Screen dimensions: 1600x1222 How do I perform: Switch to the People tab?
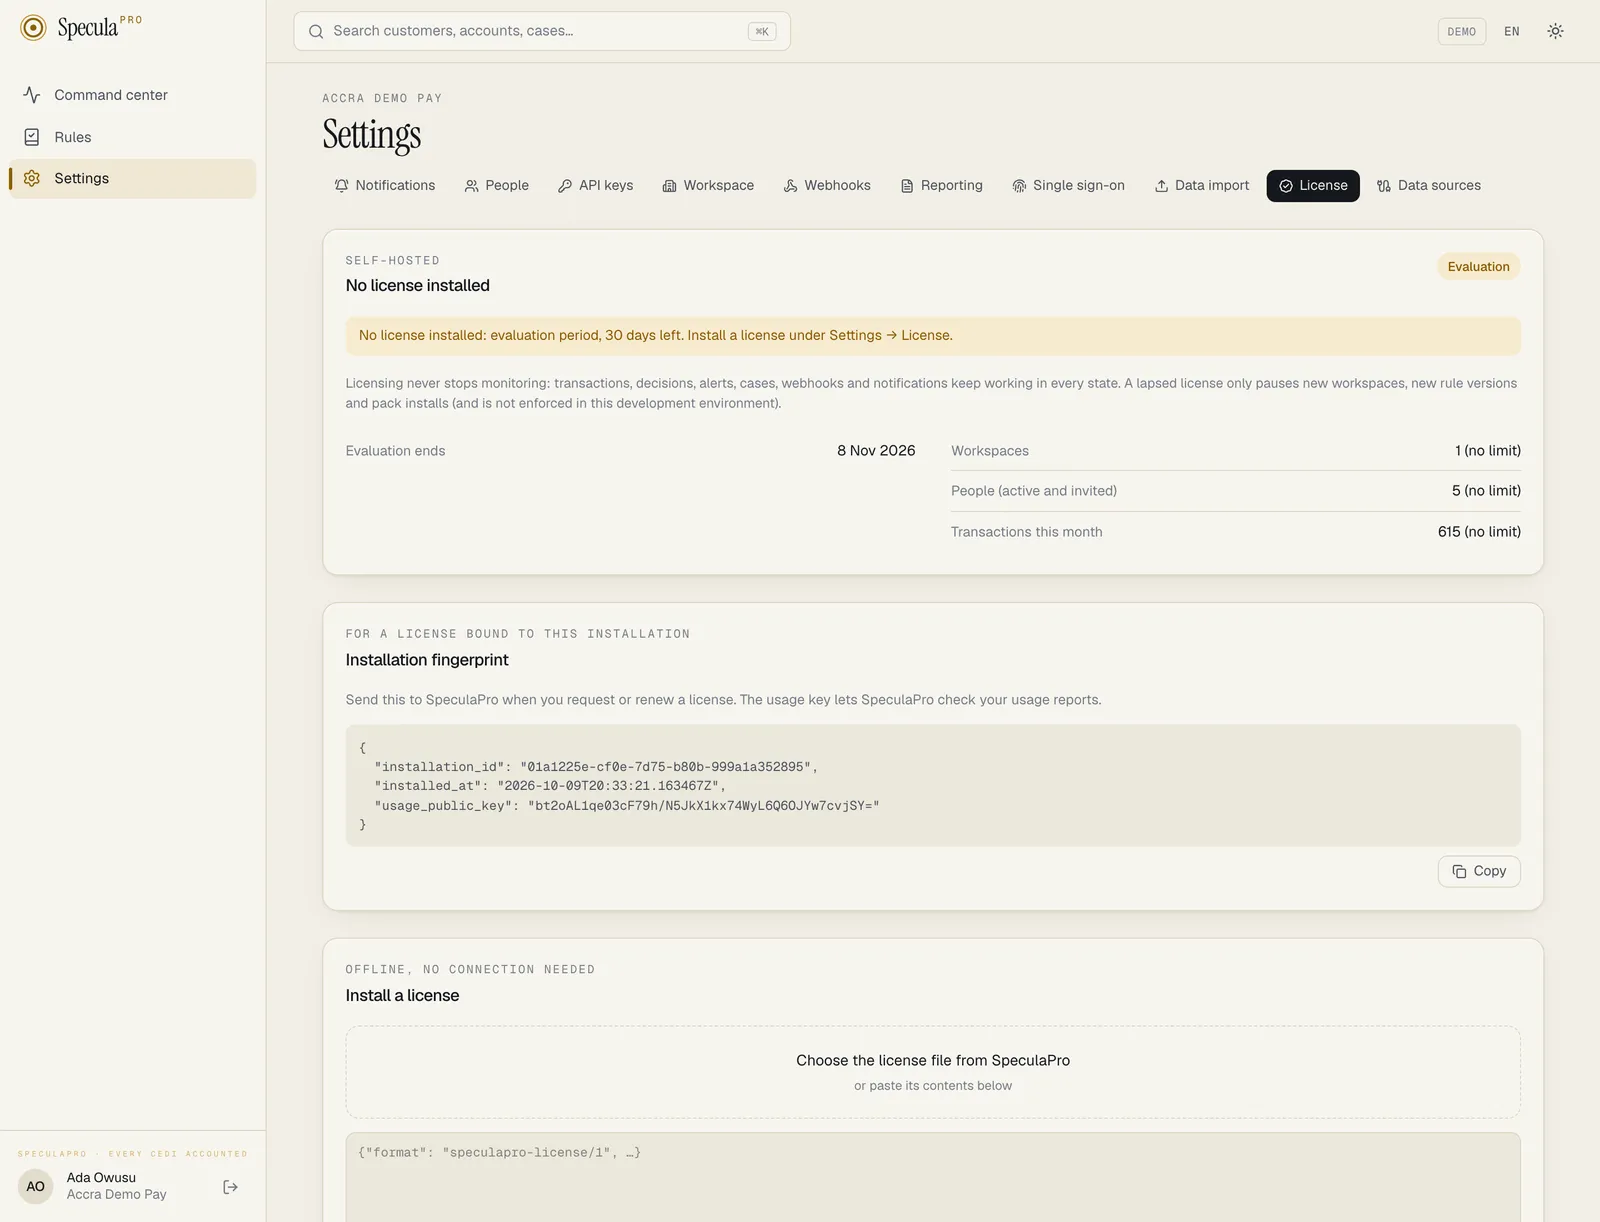pyautogui.click(x=497, y=186)
